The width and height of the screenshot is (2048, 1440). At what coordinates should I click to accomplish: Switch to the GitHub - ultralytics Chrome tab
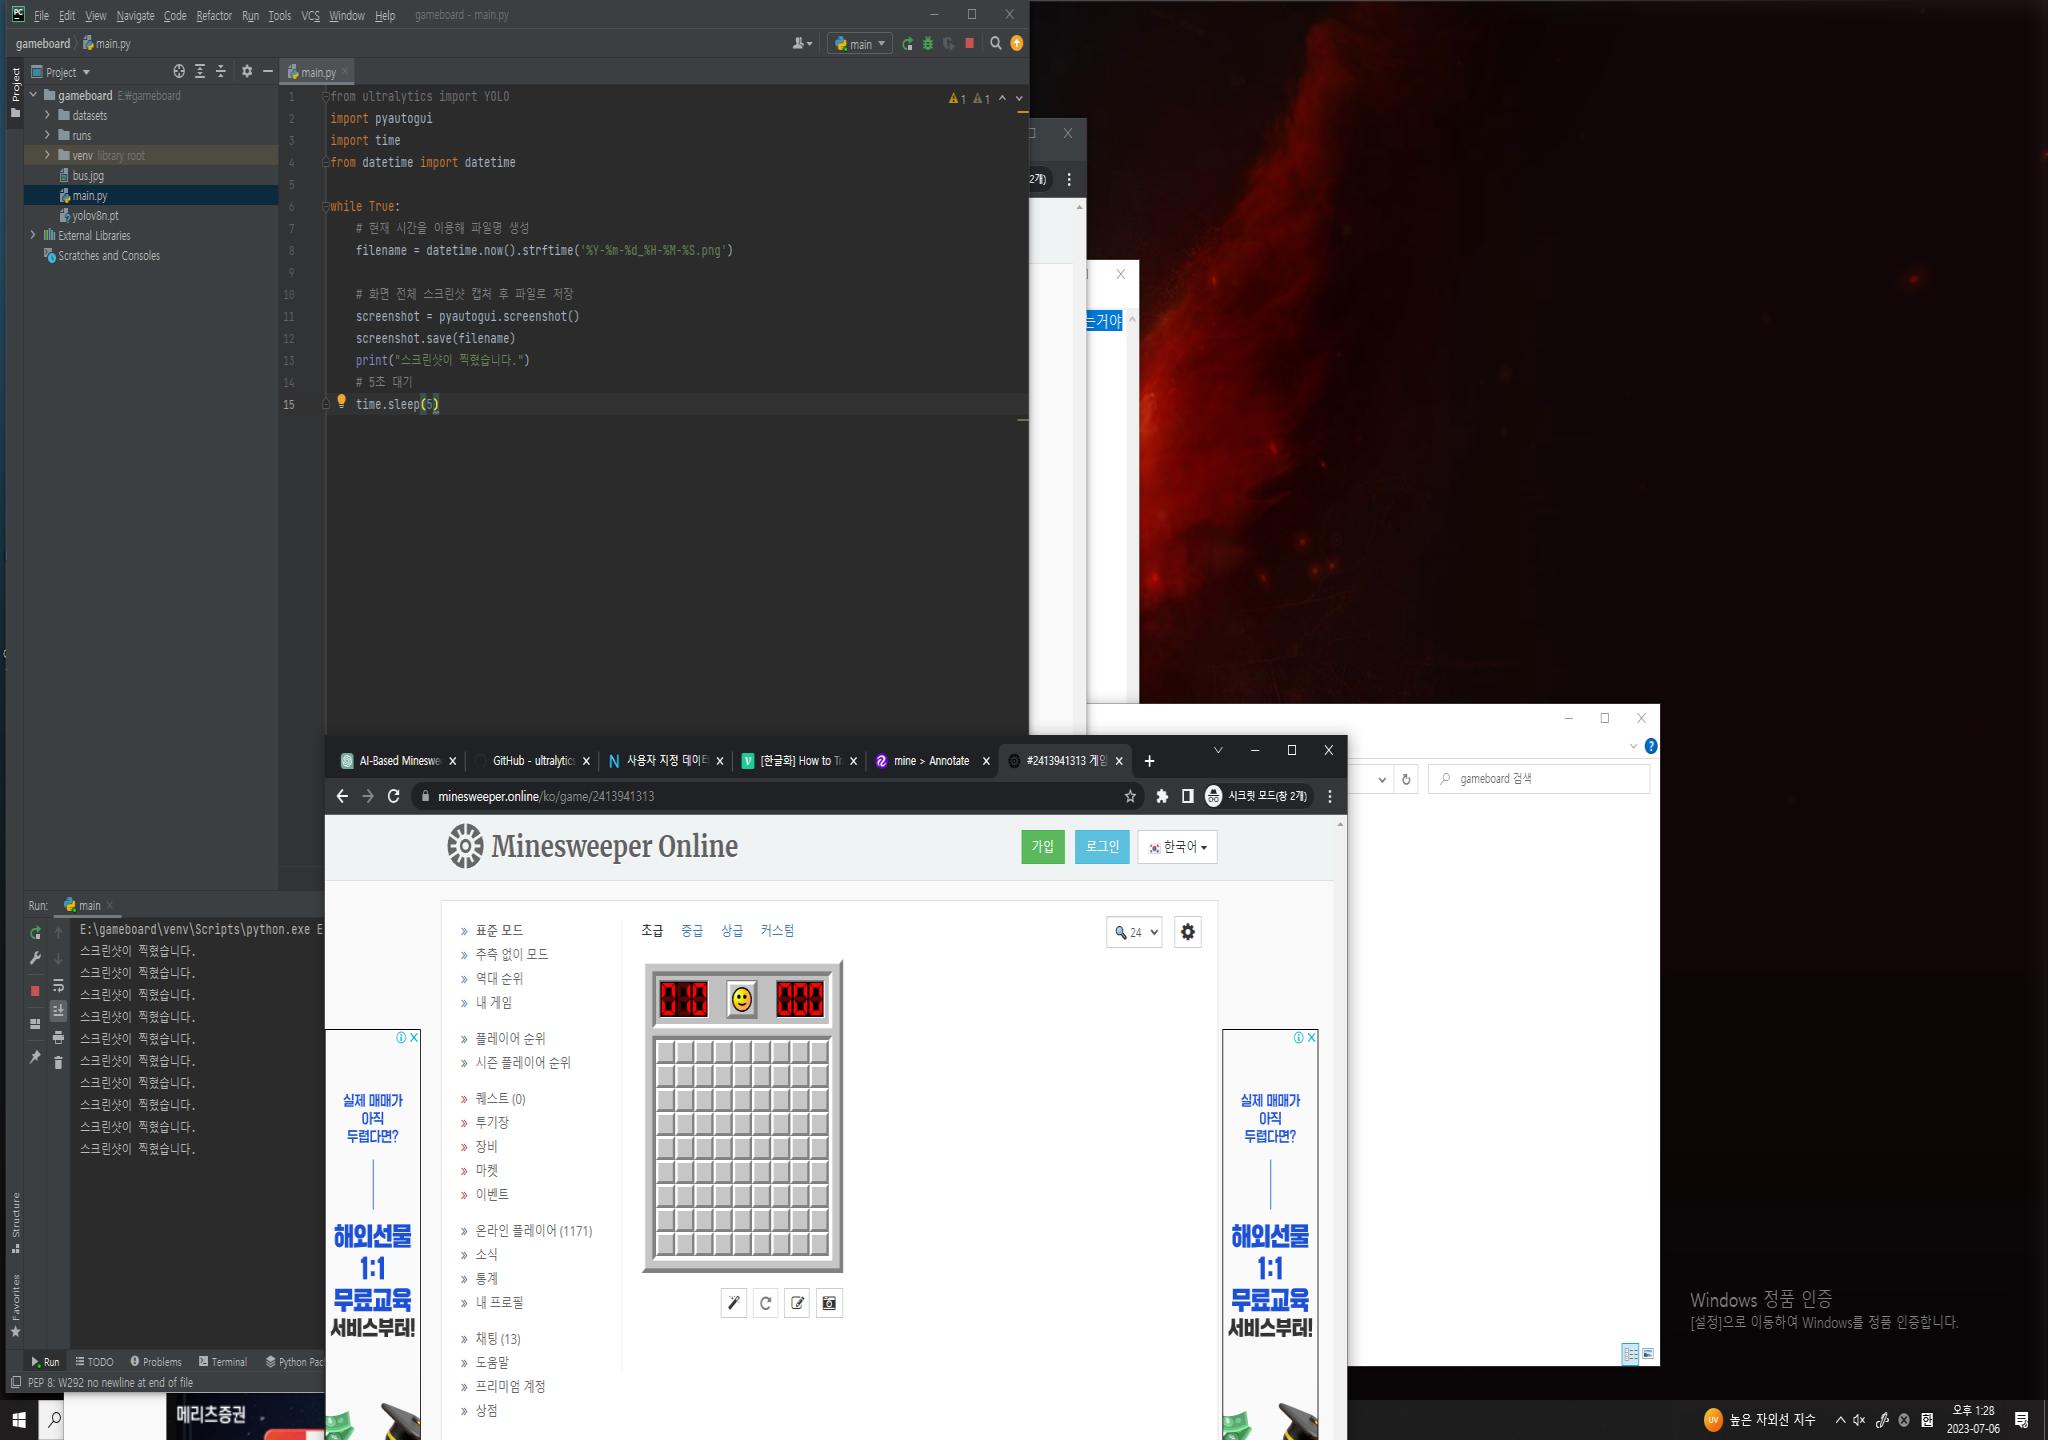click(x=531, y=761)
